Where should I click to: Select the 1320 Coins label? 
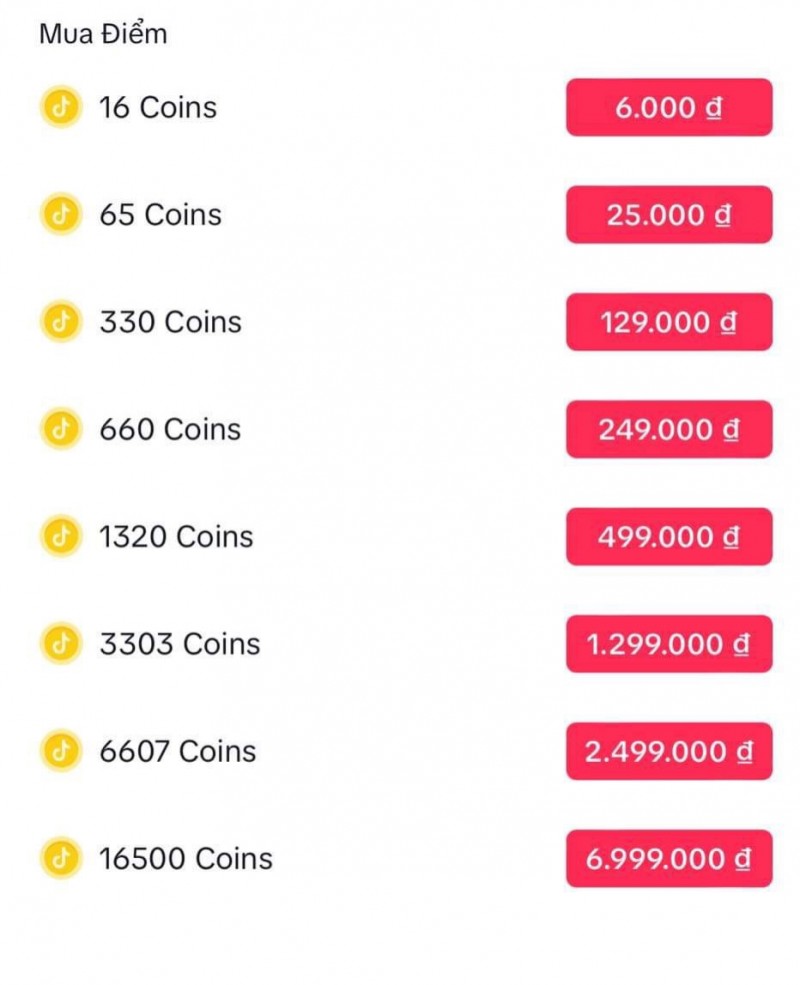tap(176, 537)
